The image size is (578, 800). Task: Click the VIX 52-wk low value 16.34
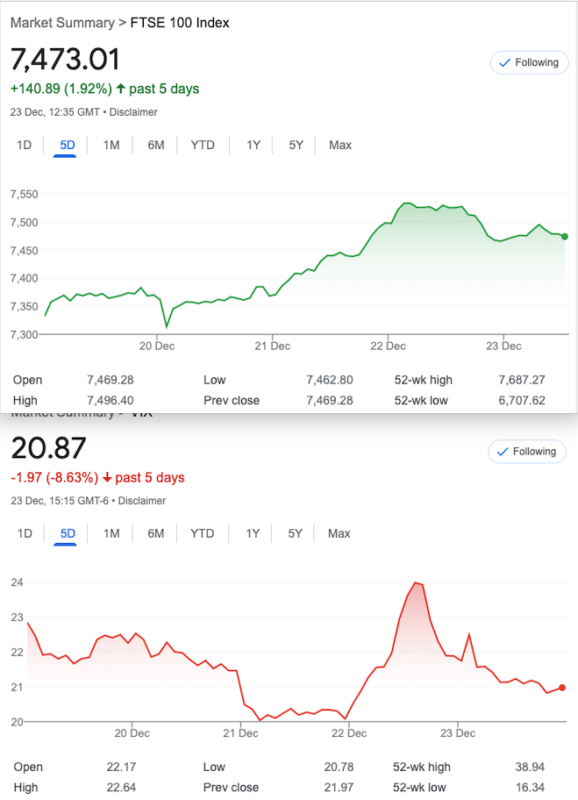(x=530, y=787)
